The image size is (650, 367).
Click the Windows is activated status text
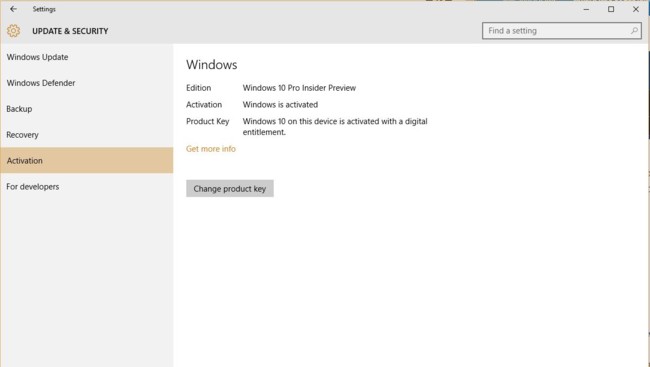point(280,105)
